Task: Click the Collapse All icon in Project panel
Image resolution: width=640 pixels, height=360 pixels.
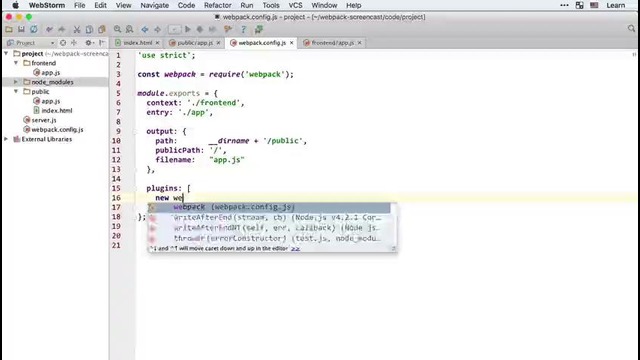Action: click(74, 43)
